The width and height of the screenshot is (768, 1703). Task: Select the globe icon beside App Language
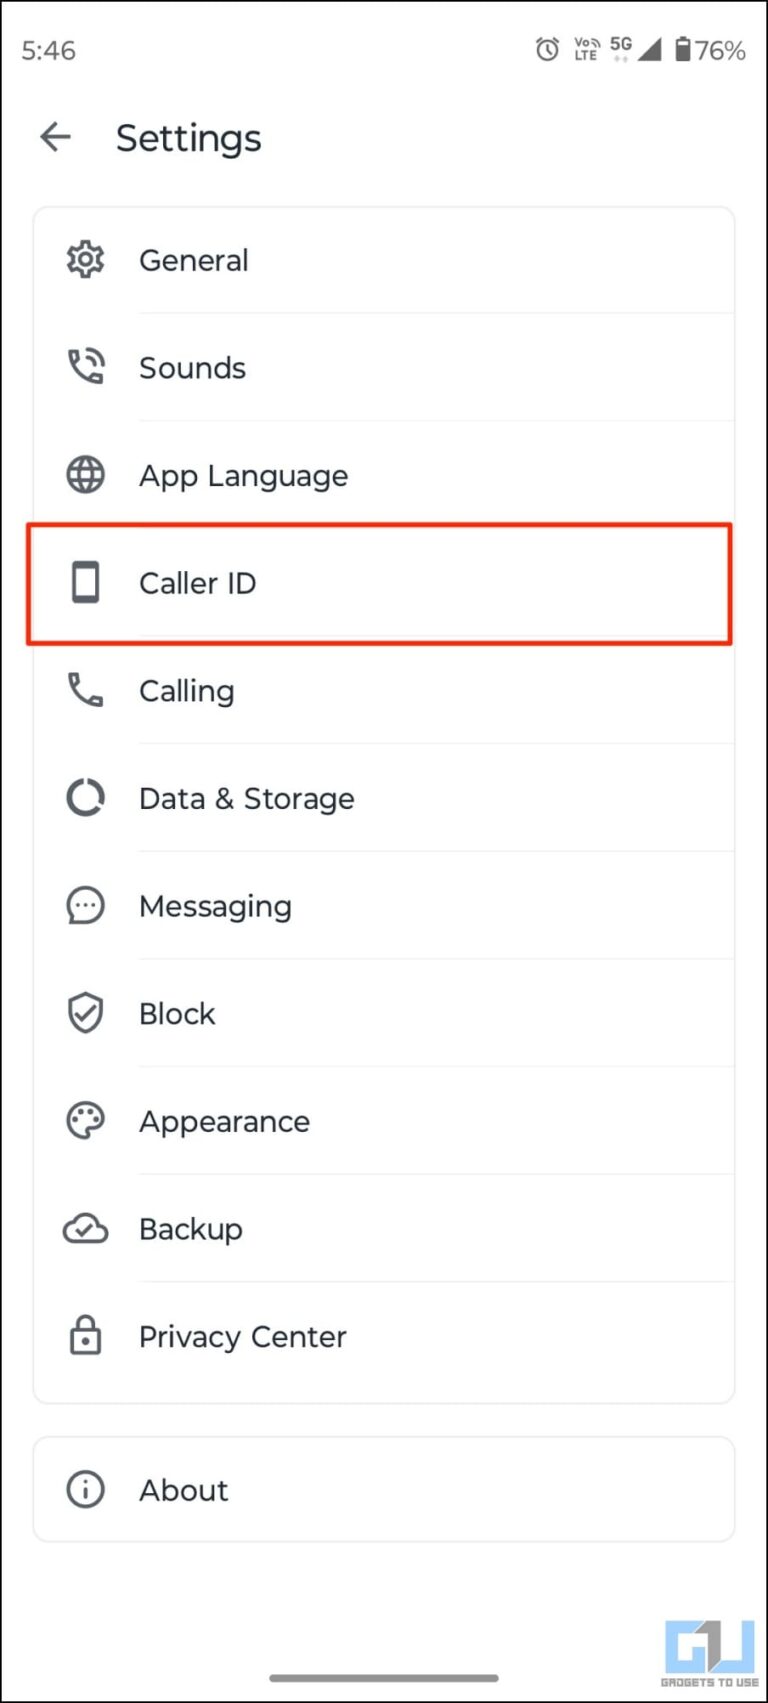[x=86, y=474]
